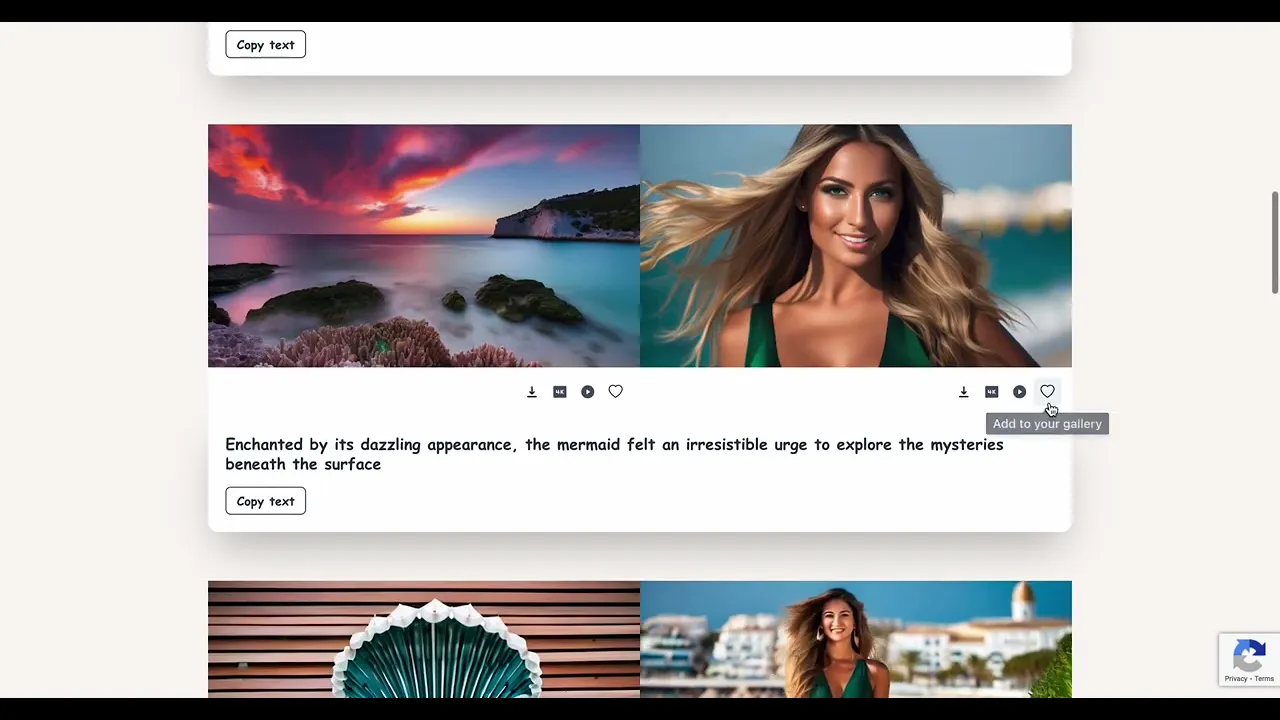Viewport: 1280px width, 720px height.
Task: Open the blonde woman in green dress thumbnail
Action: tap(856, 246)
